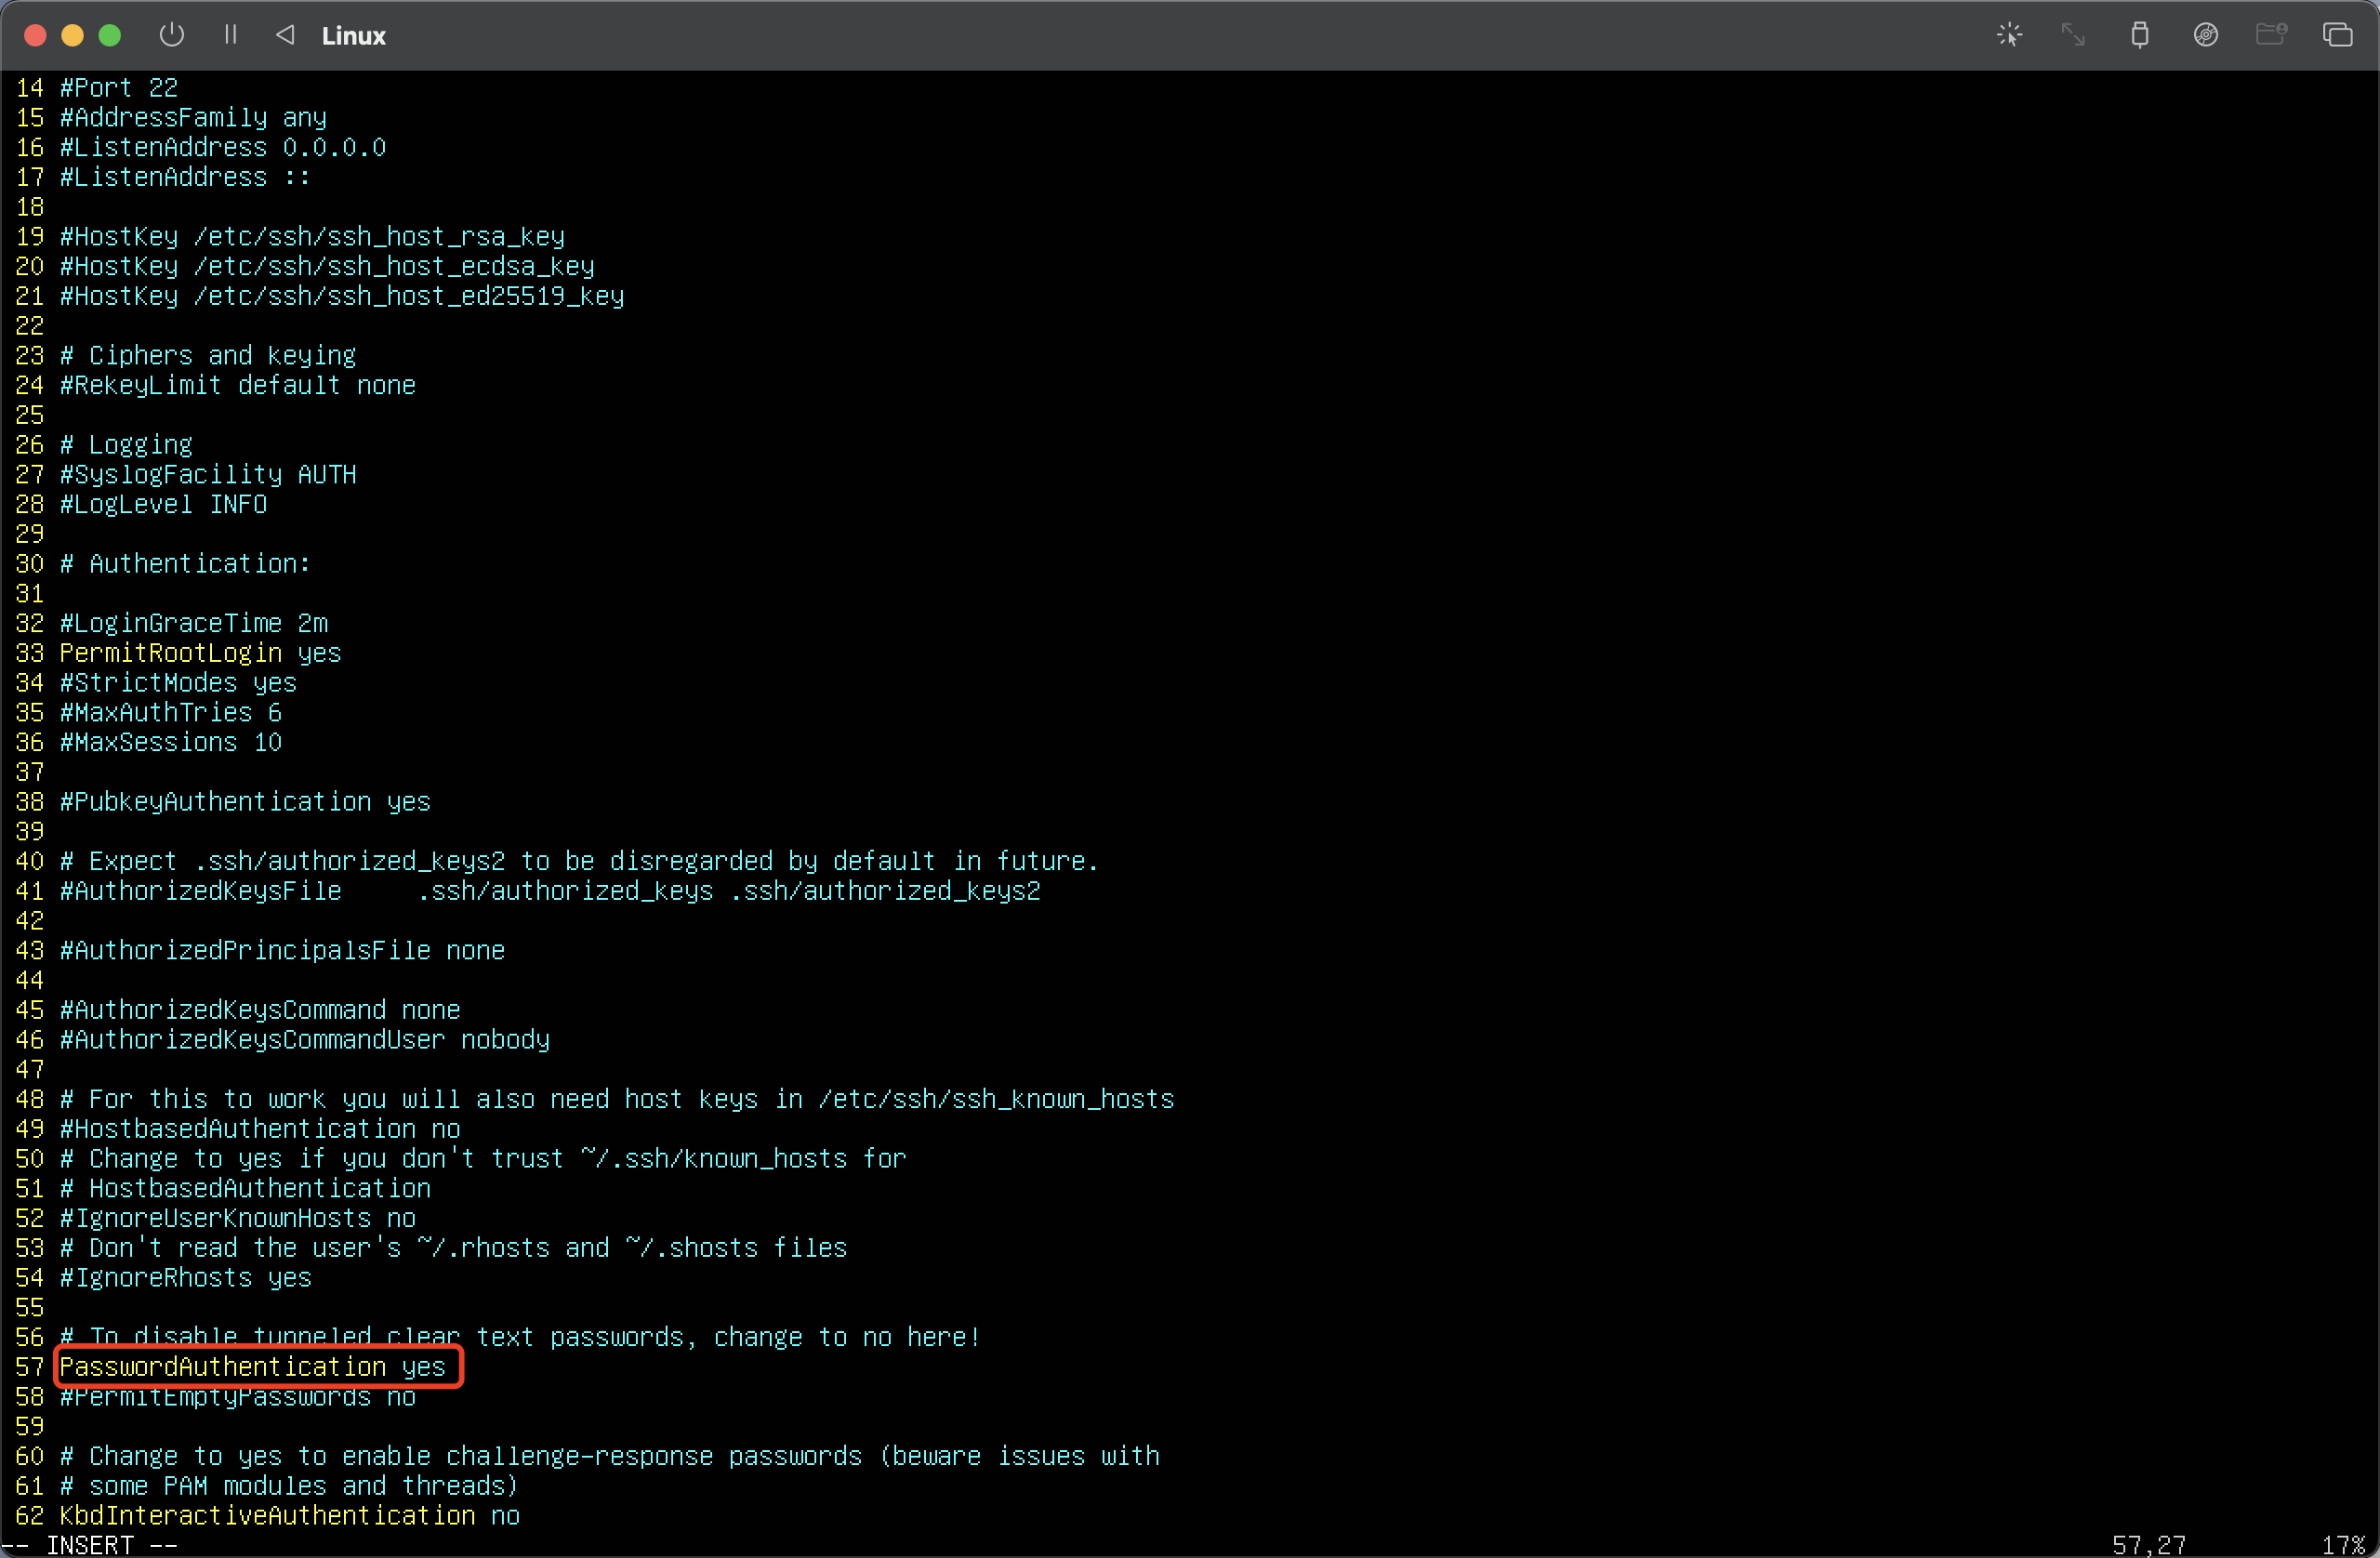Open the shared folder icon
The height and width of the screenshot is (1558, 2380).
pos(2271,35)
